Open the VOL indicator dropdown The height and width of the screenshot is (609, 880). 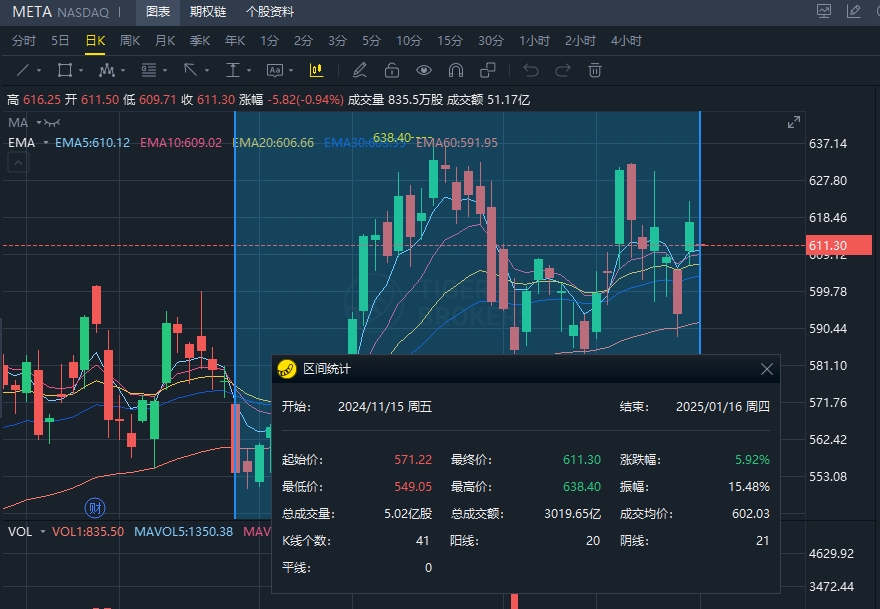(43, 532)
